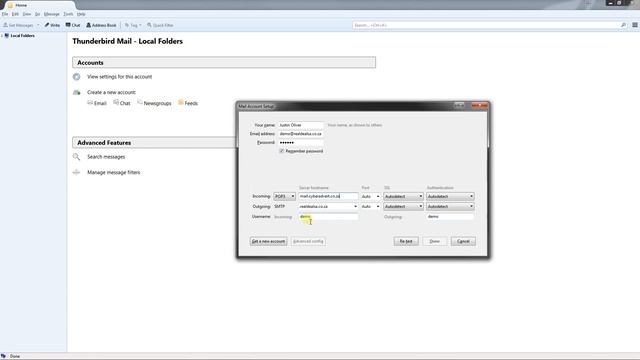Click the Email address field
Image resolution: width=640 pixels, height=360 pixels.
(x=301, y=134)
